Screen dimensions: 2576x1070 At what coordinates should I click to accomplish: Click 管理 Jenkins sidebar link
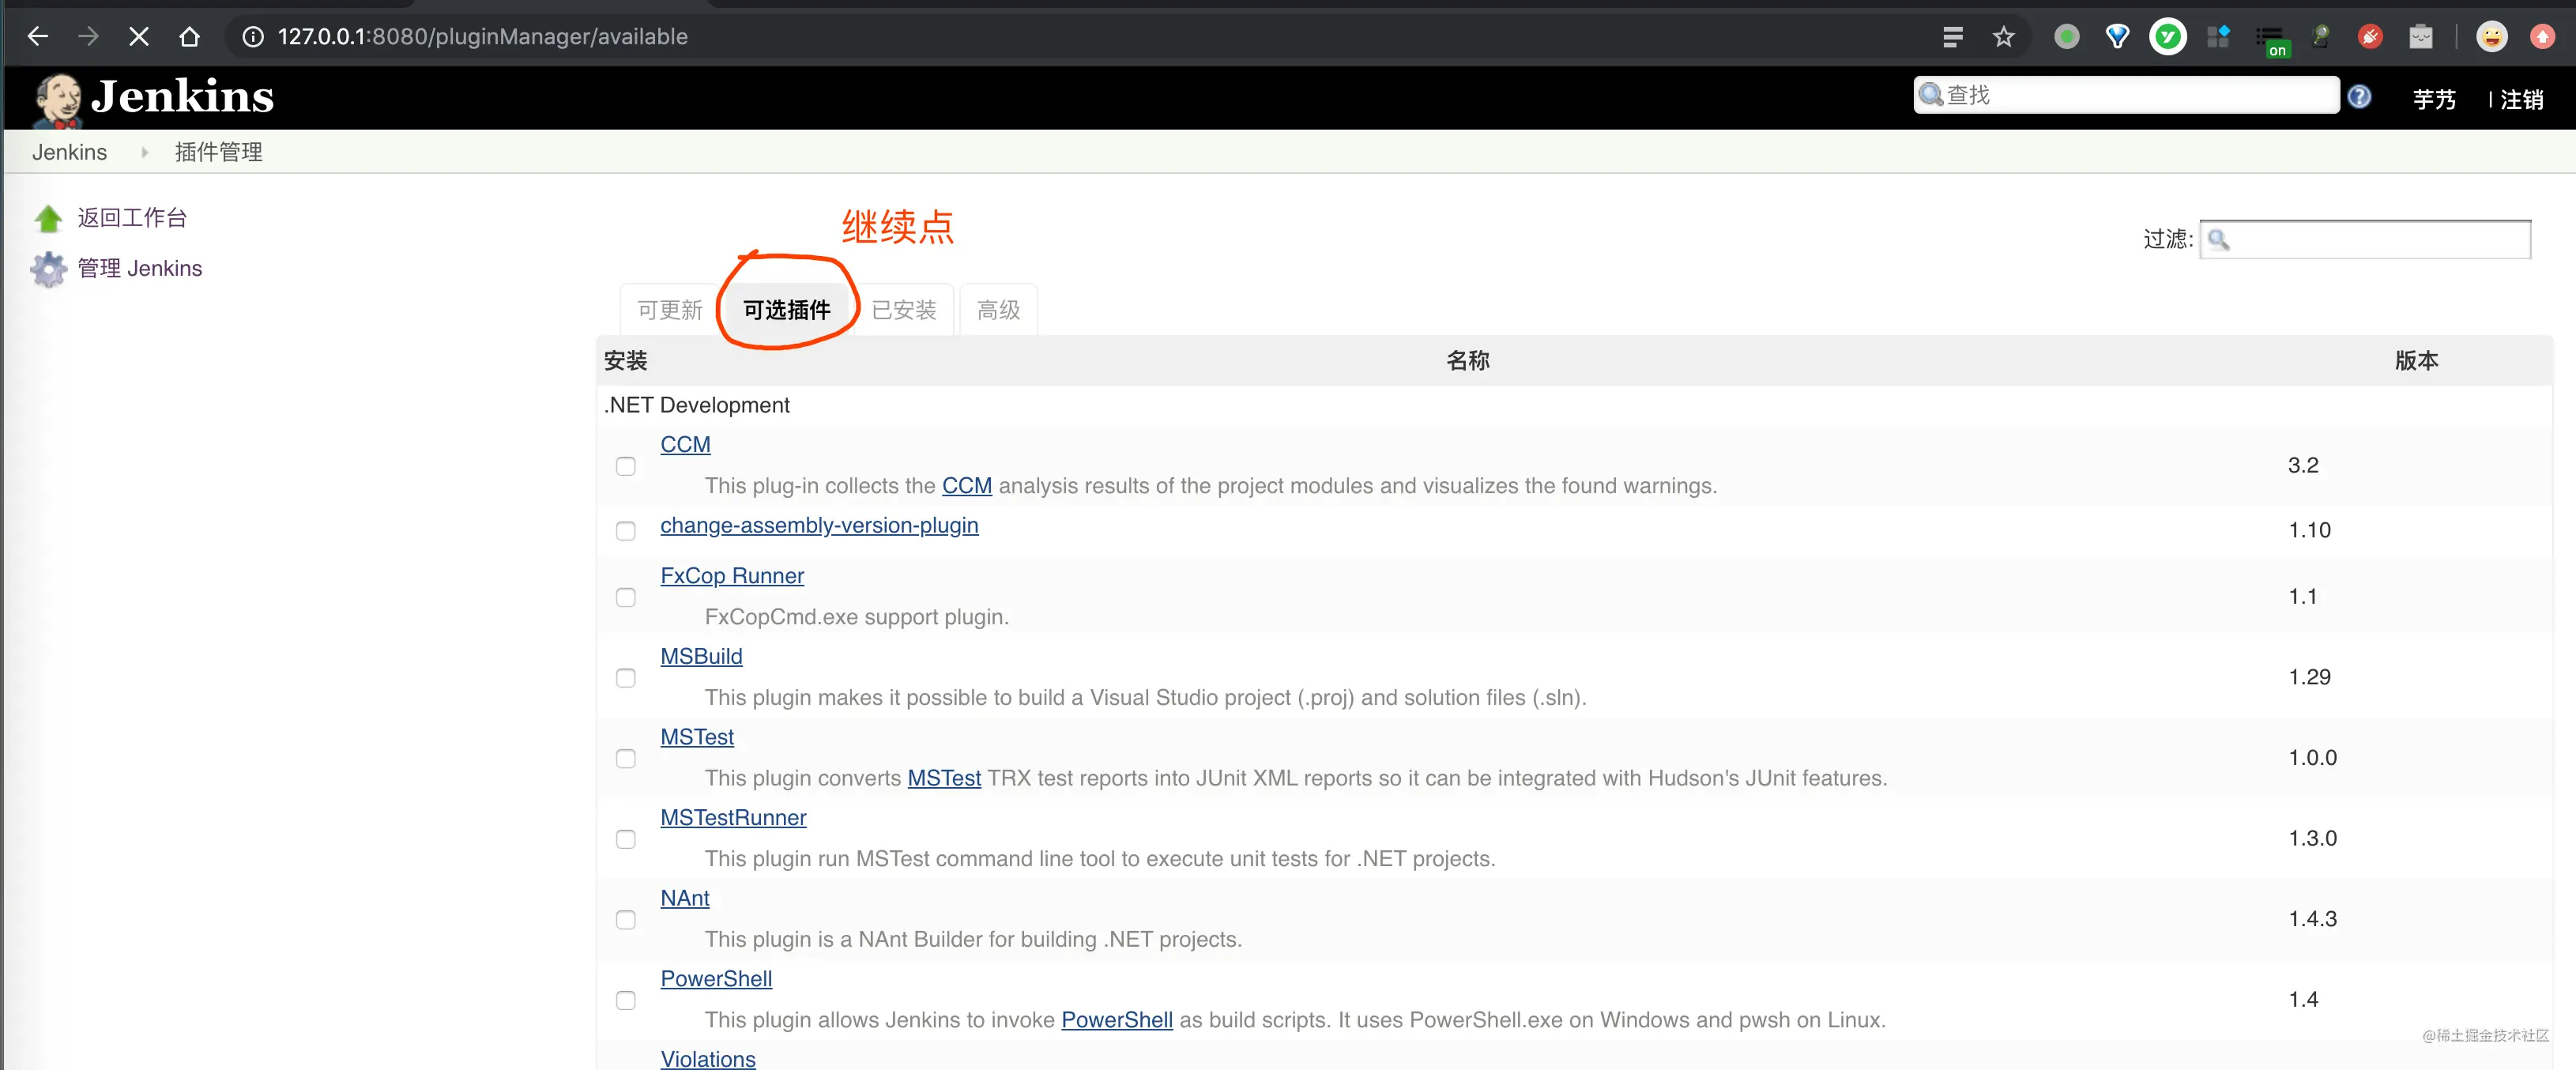tap(140, 269)
